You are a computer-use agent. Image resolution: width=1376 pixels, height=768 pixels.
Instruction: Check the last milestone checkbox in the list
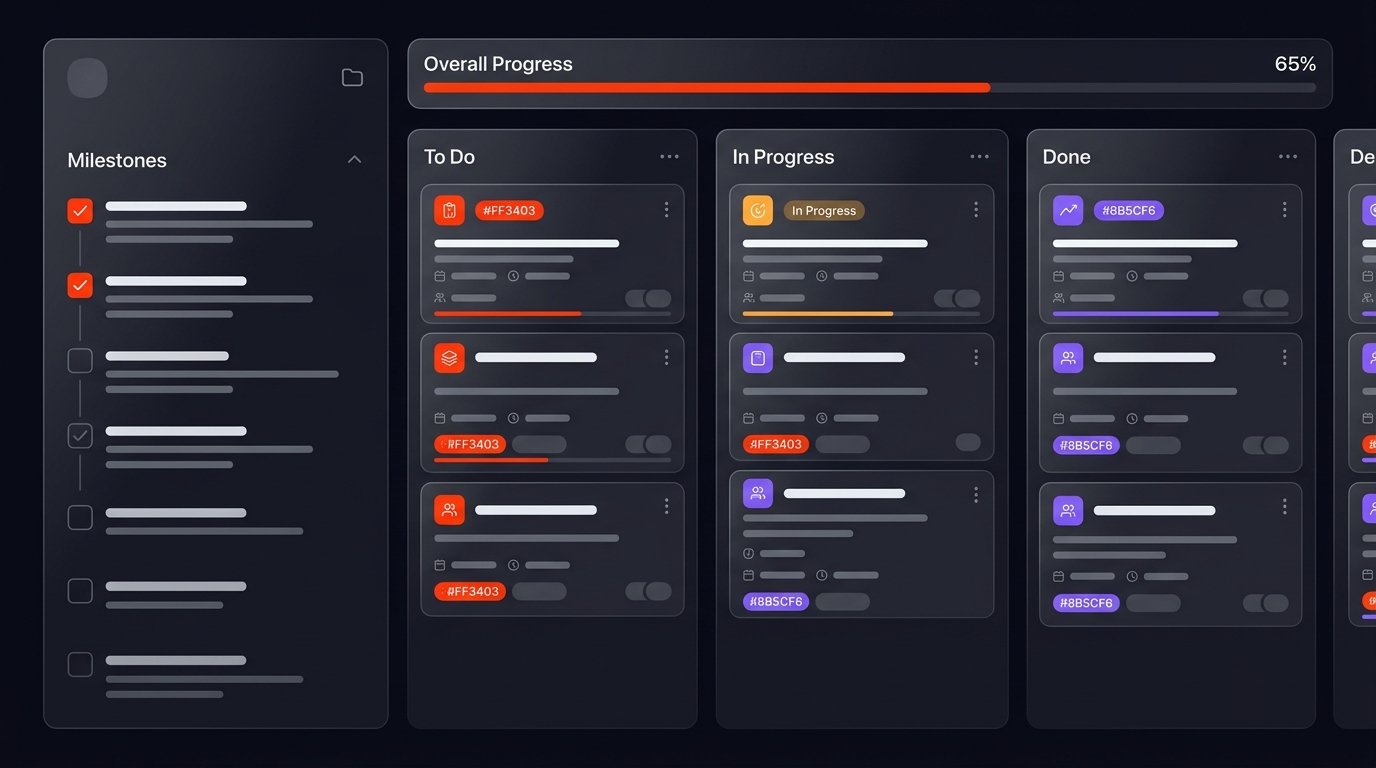click(80, 665)
